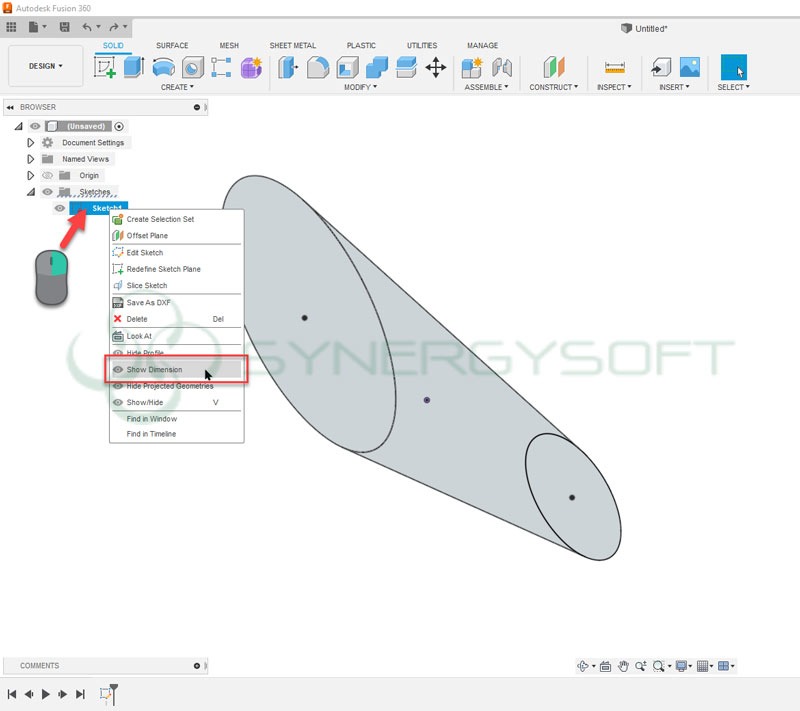Toggle Origin visibility eye icon
This screenshot has width=800, height=711.
[47, 175]
